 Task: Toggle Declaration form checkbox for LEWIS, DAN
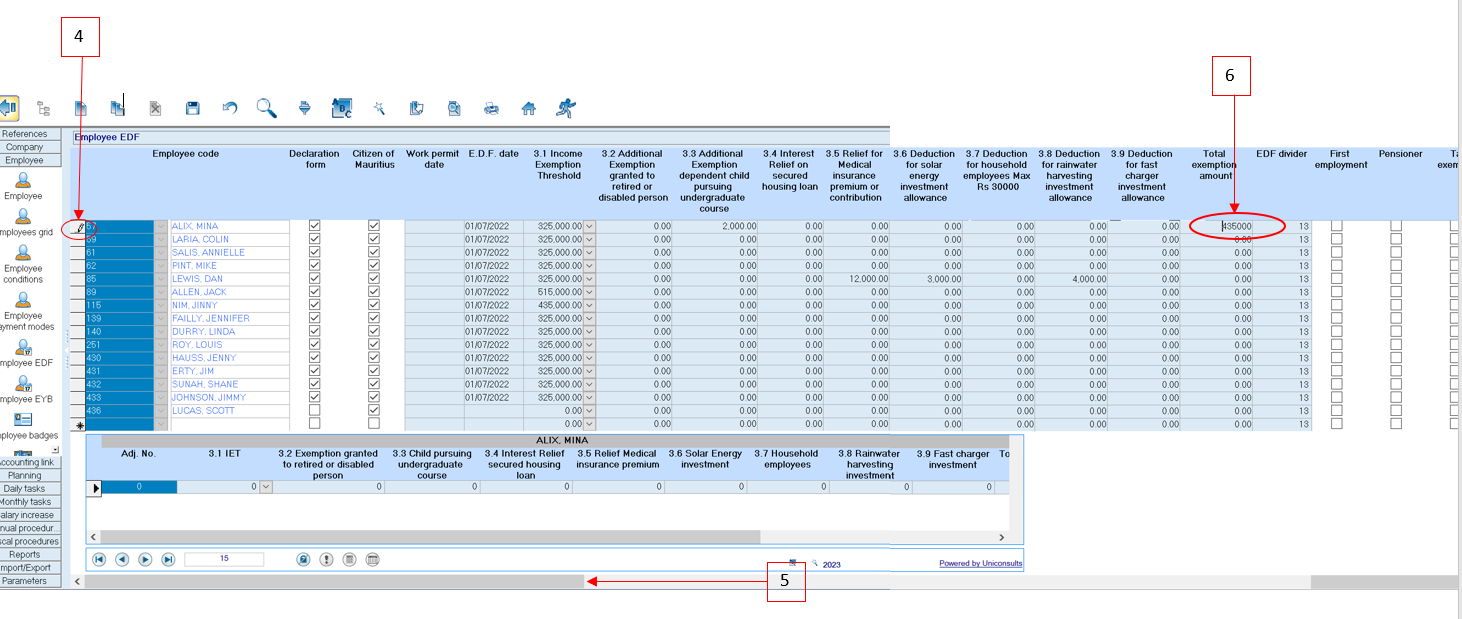[315, 279]
